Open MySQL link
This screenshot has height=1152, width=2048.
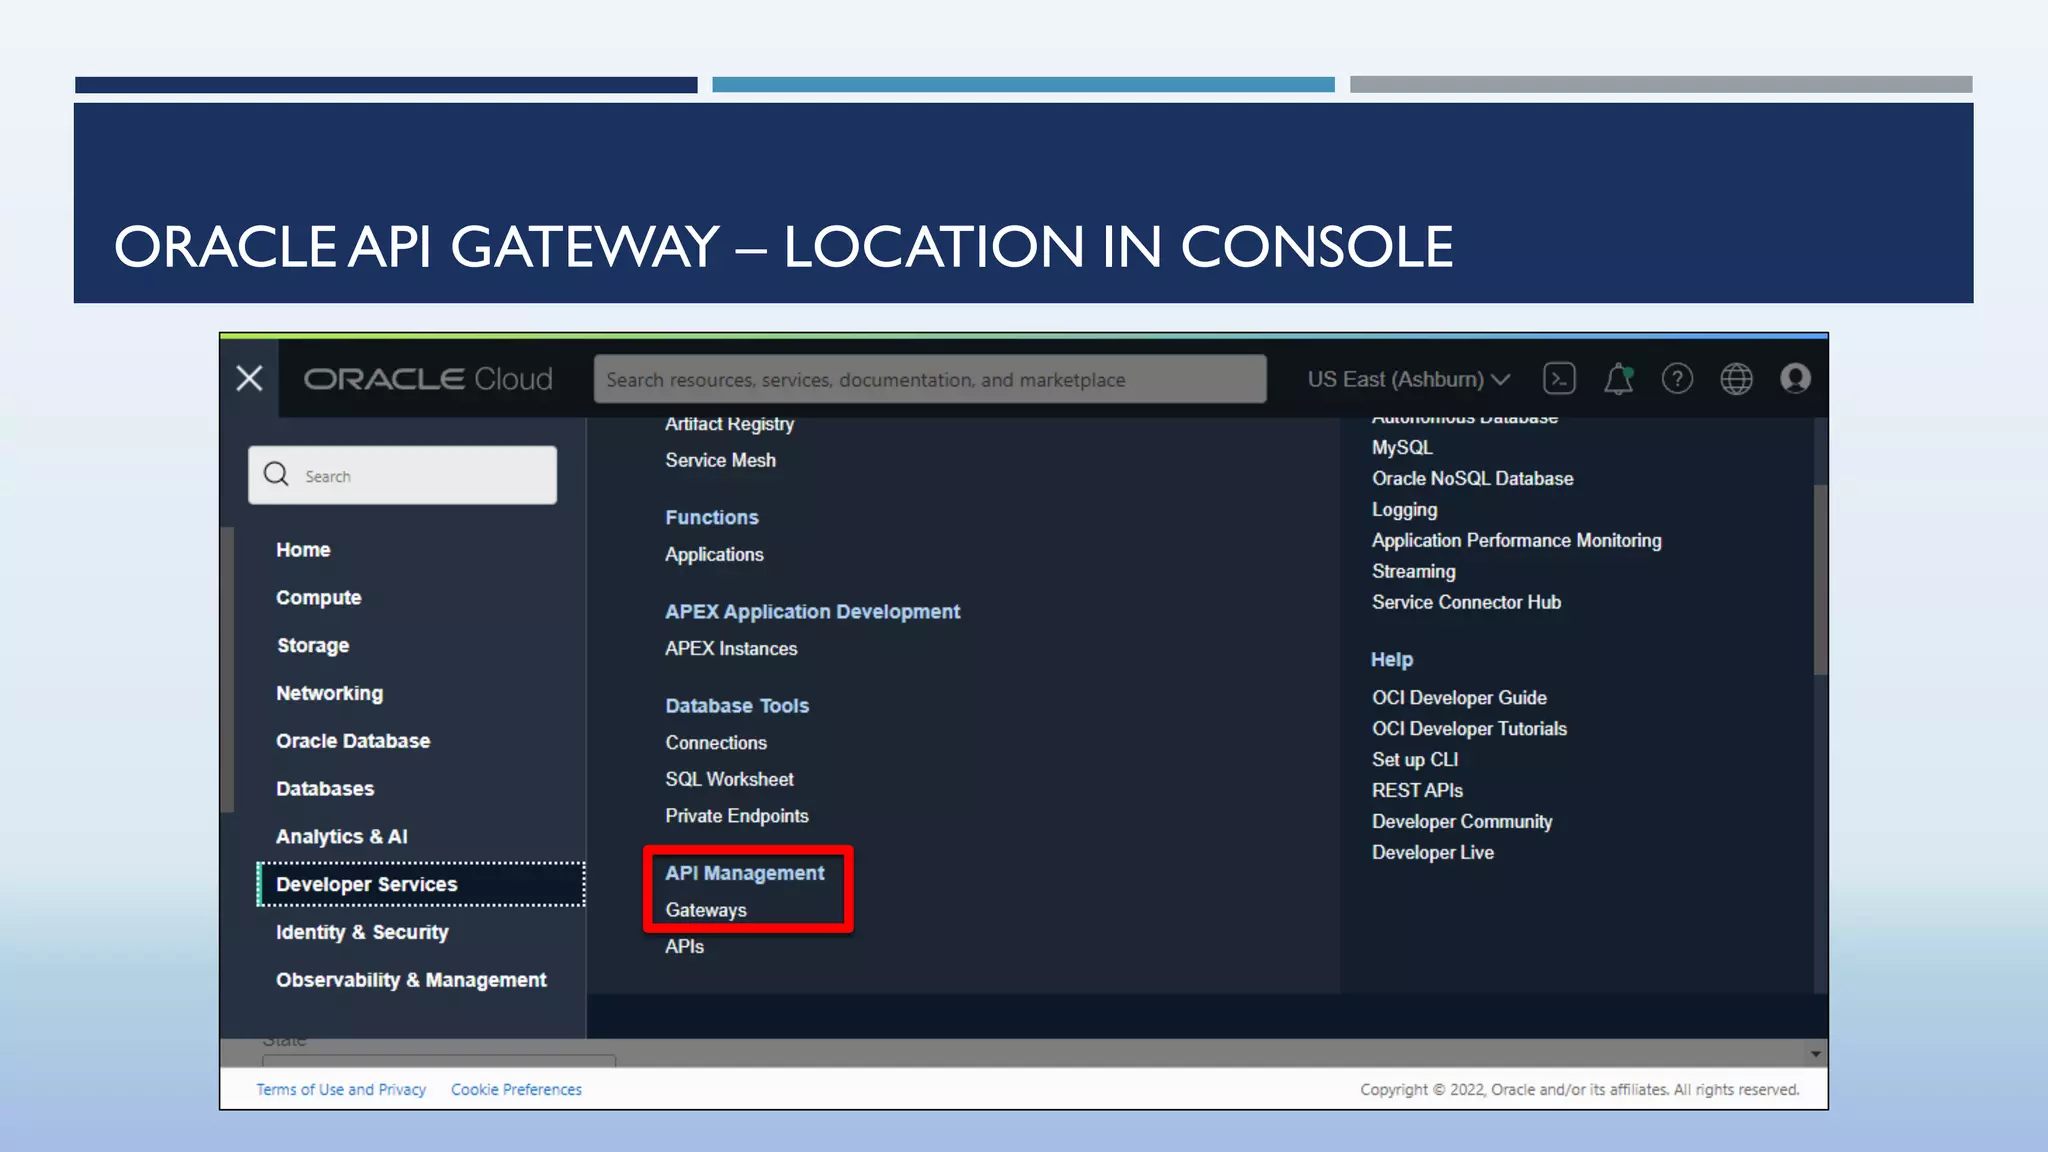click(x=1402, y=448)
